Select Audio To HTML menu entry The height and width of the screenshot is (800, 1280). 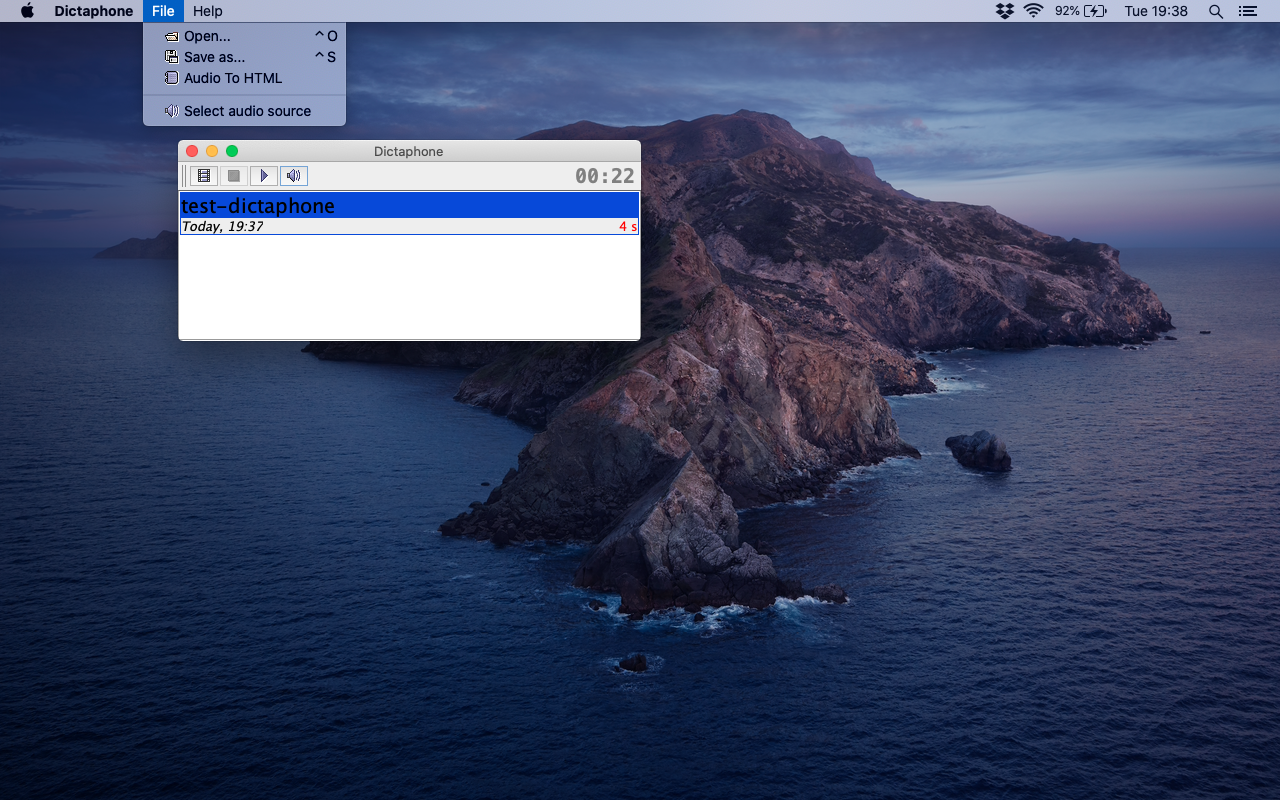point(233,78)
